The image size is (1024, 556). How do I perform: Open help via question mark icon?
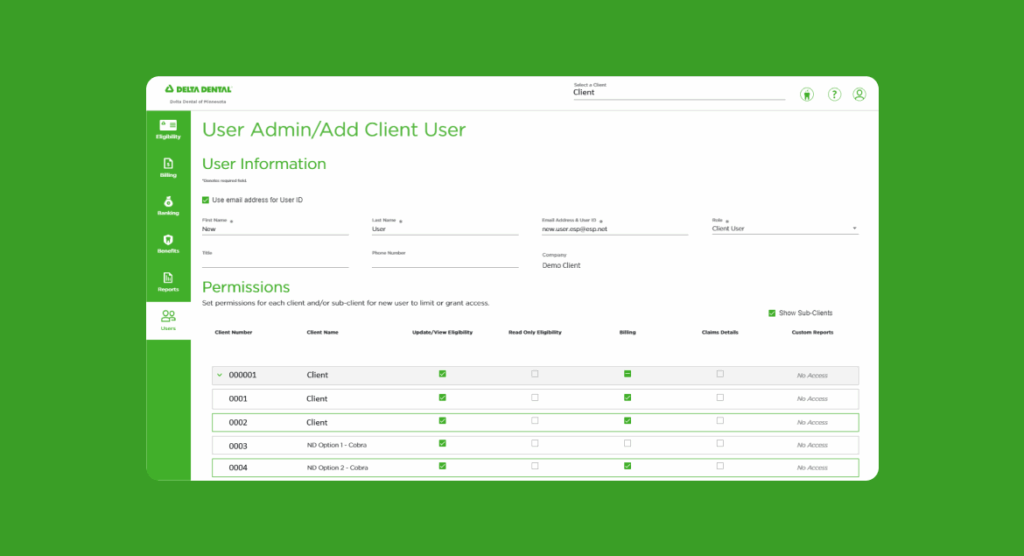(834, 95)
